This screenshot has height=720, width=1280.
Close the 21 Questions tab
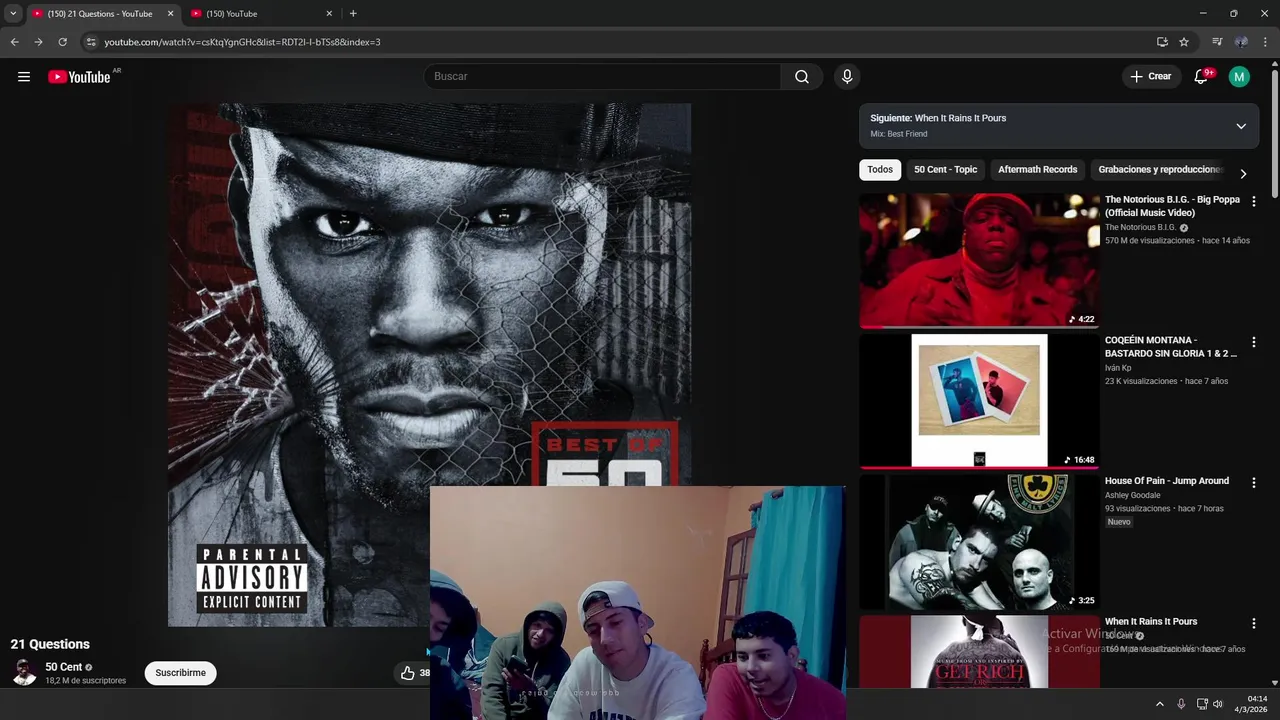click(x=170, y=14)
